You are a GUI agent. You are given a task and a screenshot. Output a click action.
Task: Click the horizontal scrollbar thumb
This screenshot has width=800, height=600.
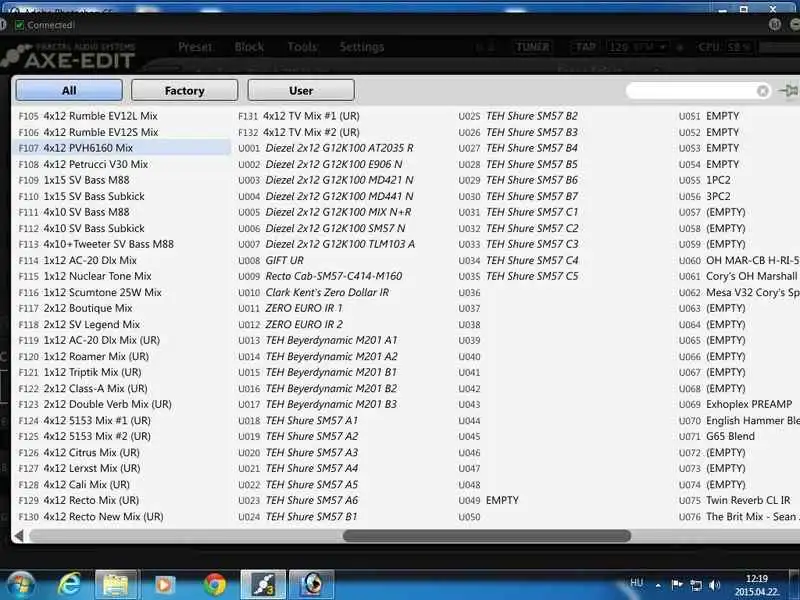pyautogui.click(x=487, y=536)
